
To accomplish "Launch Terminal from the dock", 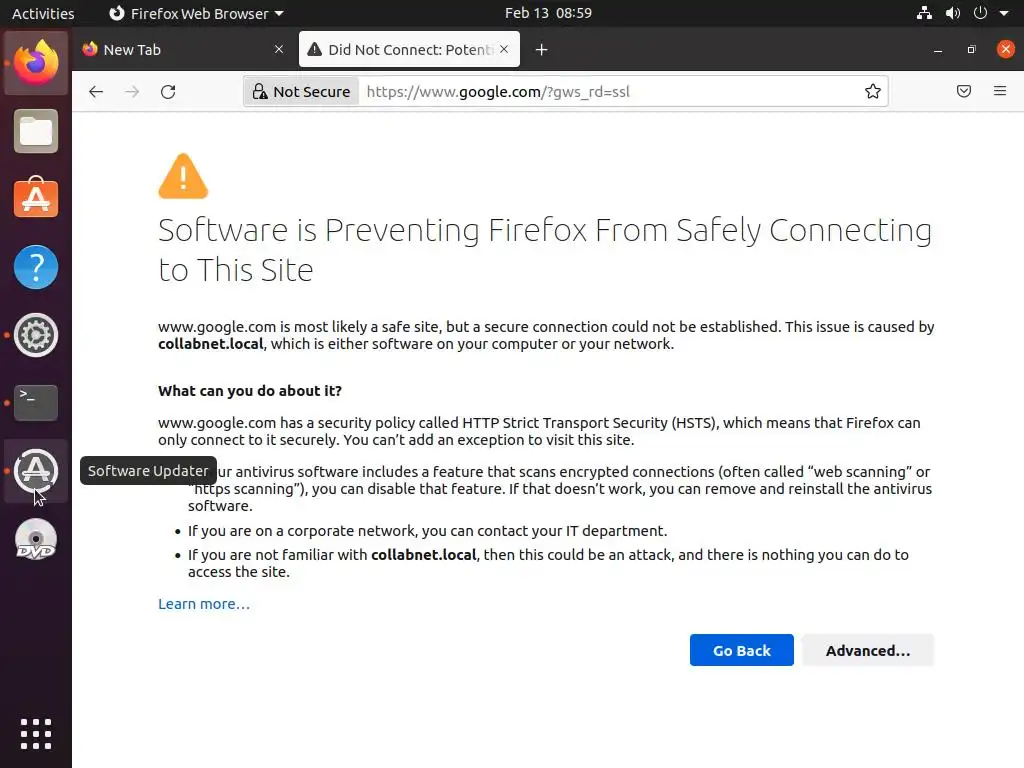I will pyautogui.click(x=36, y=402).
